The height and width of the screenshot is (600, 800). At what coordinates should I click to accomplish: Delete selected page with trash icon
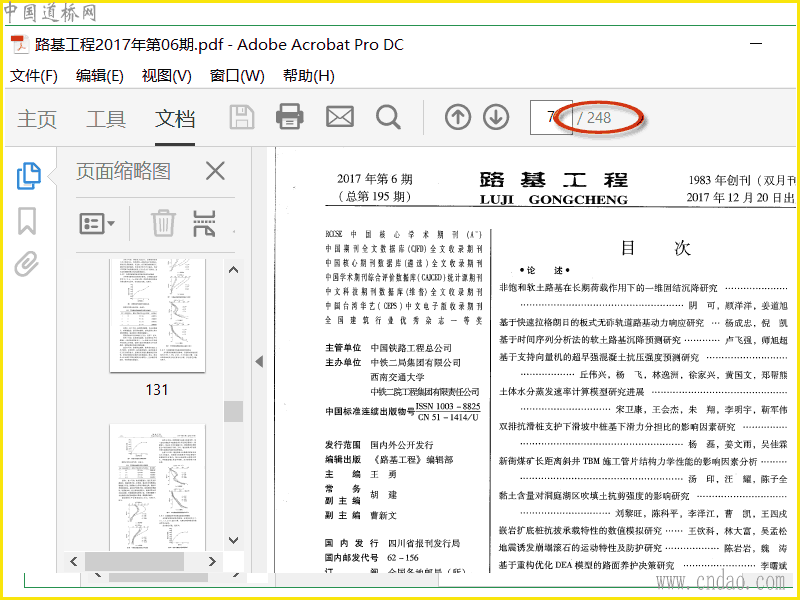click(163, 223)
